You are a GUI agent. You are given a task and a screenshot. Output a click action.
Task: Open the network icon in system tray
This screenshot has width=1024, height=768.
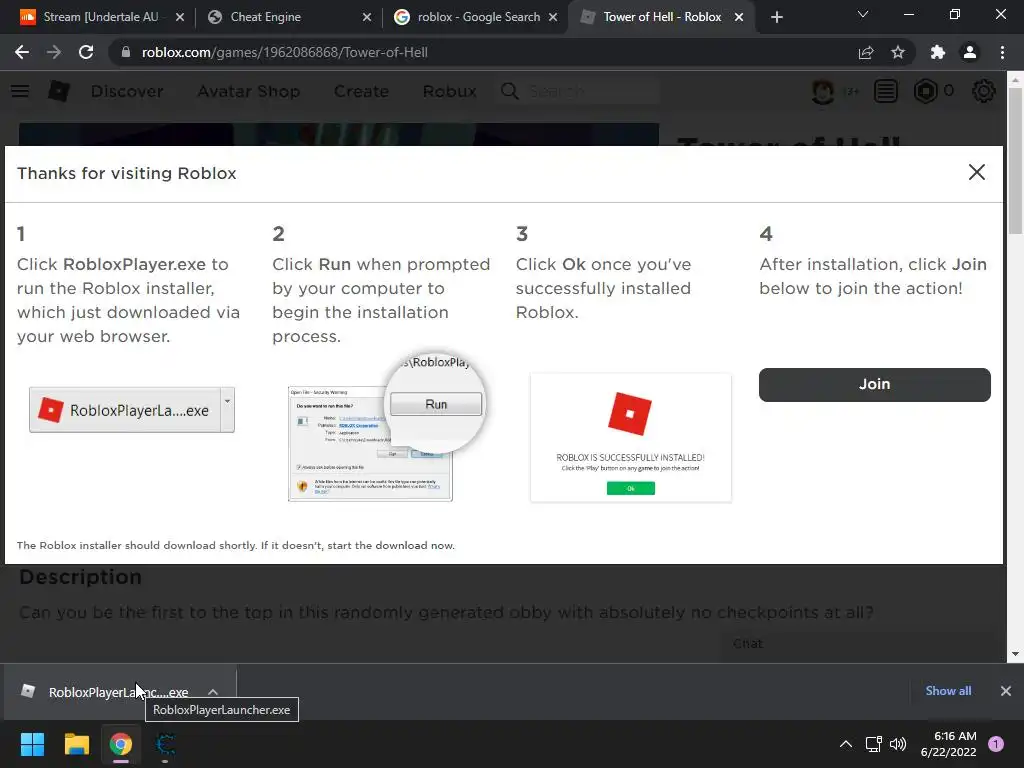(874, 744)
